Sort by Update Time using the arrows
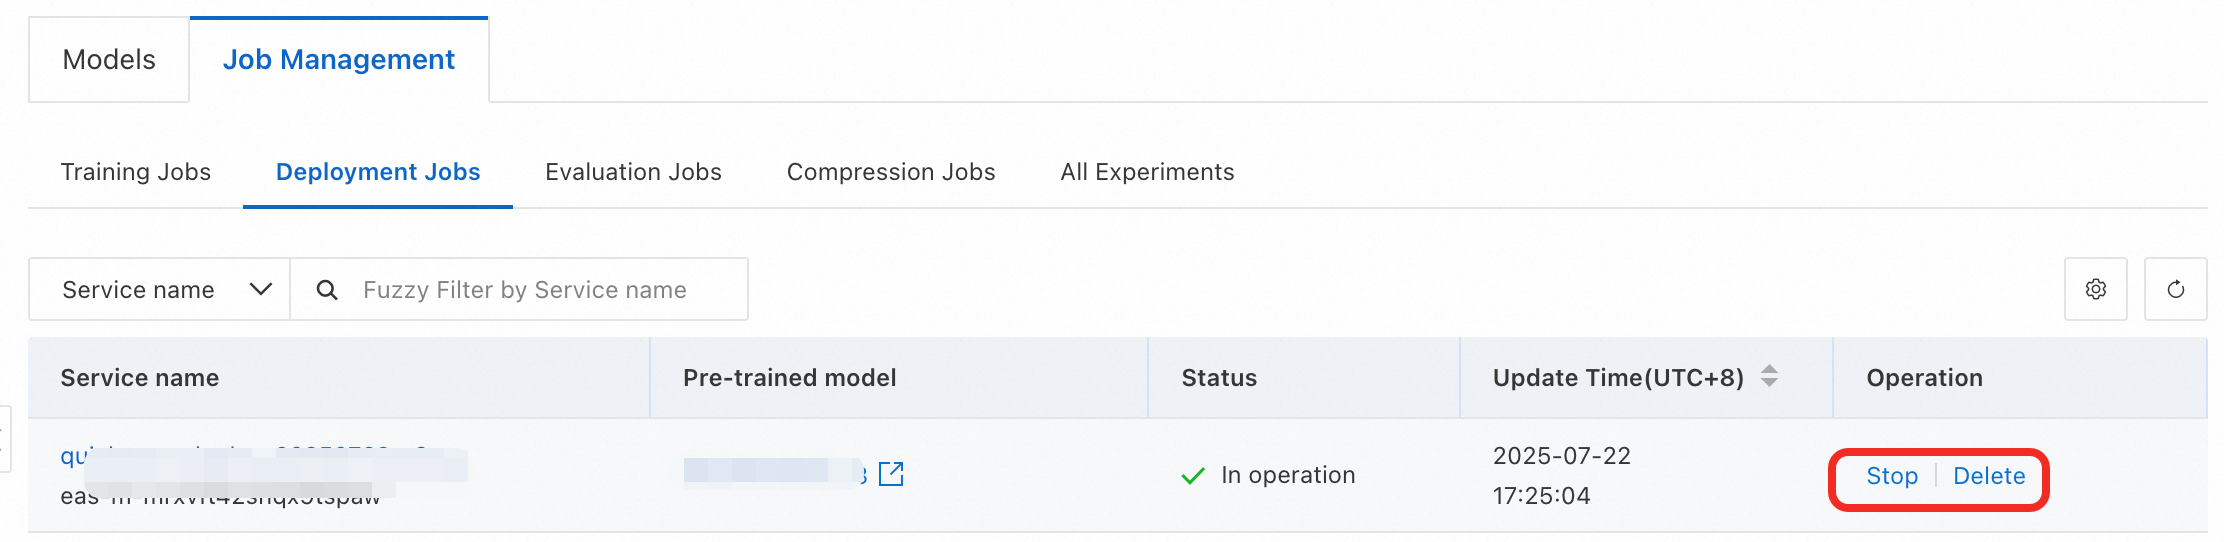The height and width of the screenshot is (542, 2224). point(1769,376)
